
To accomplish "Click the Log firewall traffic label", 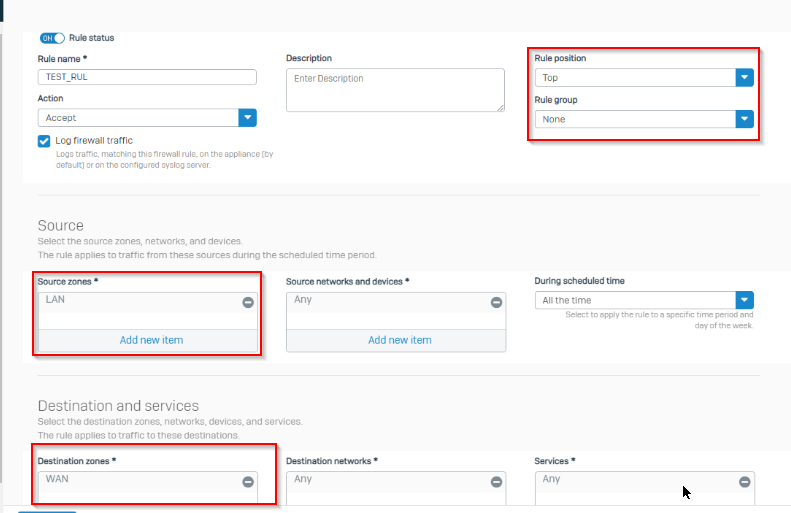I will [94, 141].
